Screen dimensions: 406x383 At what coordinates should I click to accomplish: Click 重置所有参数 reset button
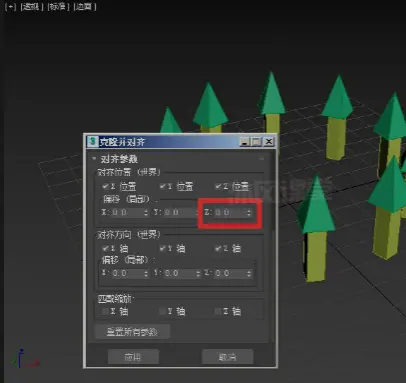132,332
